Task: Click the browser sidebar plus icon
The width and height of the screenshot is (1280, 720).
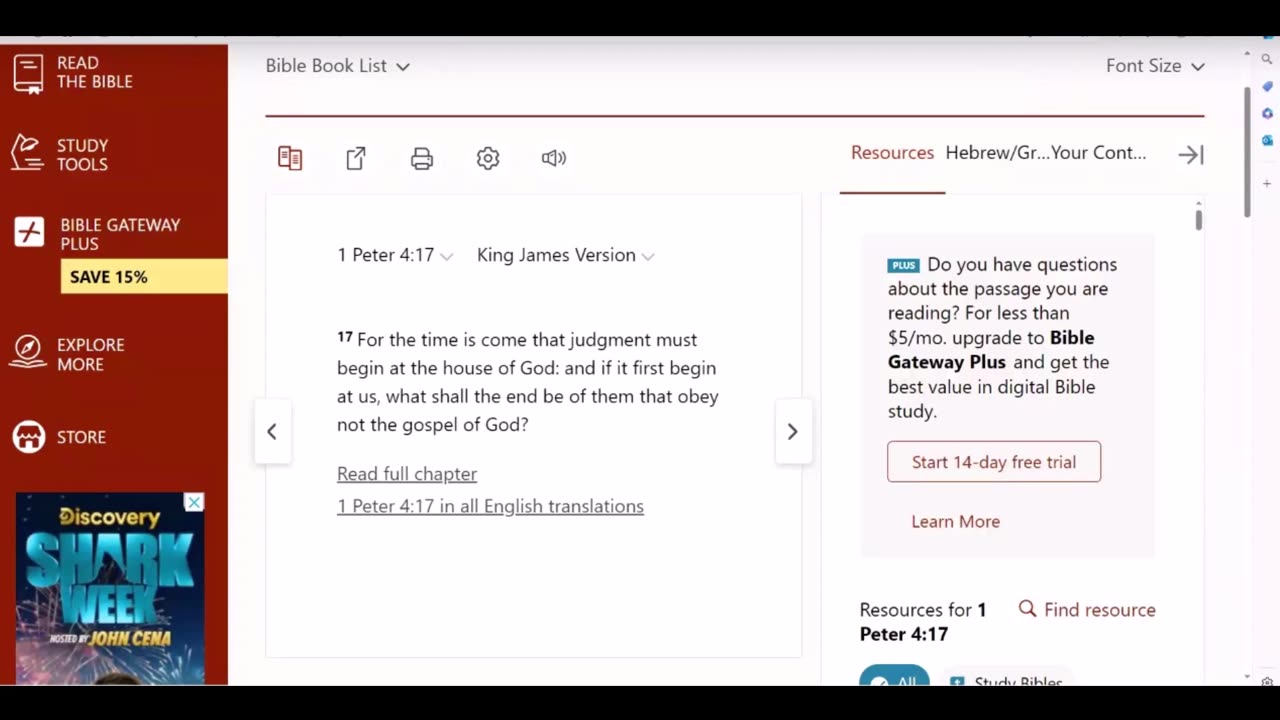Action: tap(1267, 184)
